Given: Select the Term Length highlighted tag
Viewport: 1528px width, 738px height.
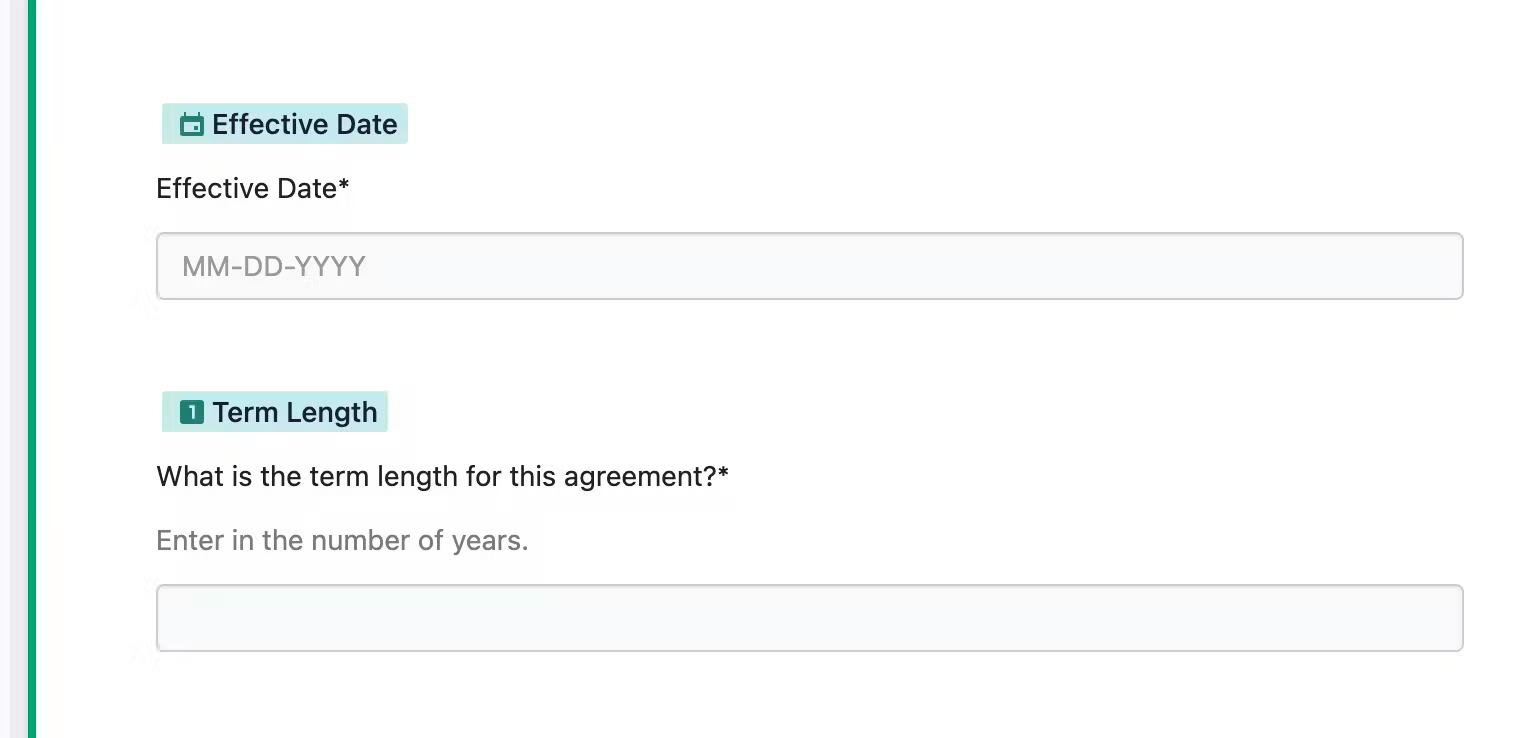Looking at the screenshot, I should (x=275, y=412).
